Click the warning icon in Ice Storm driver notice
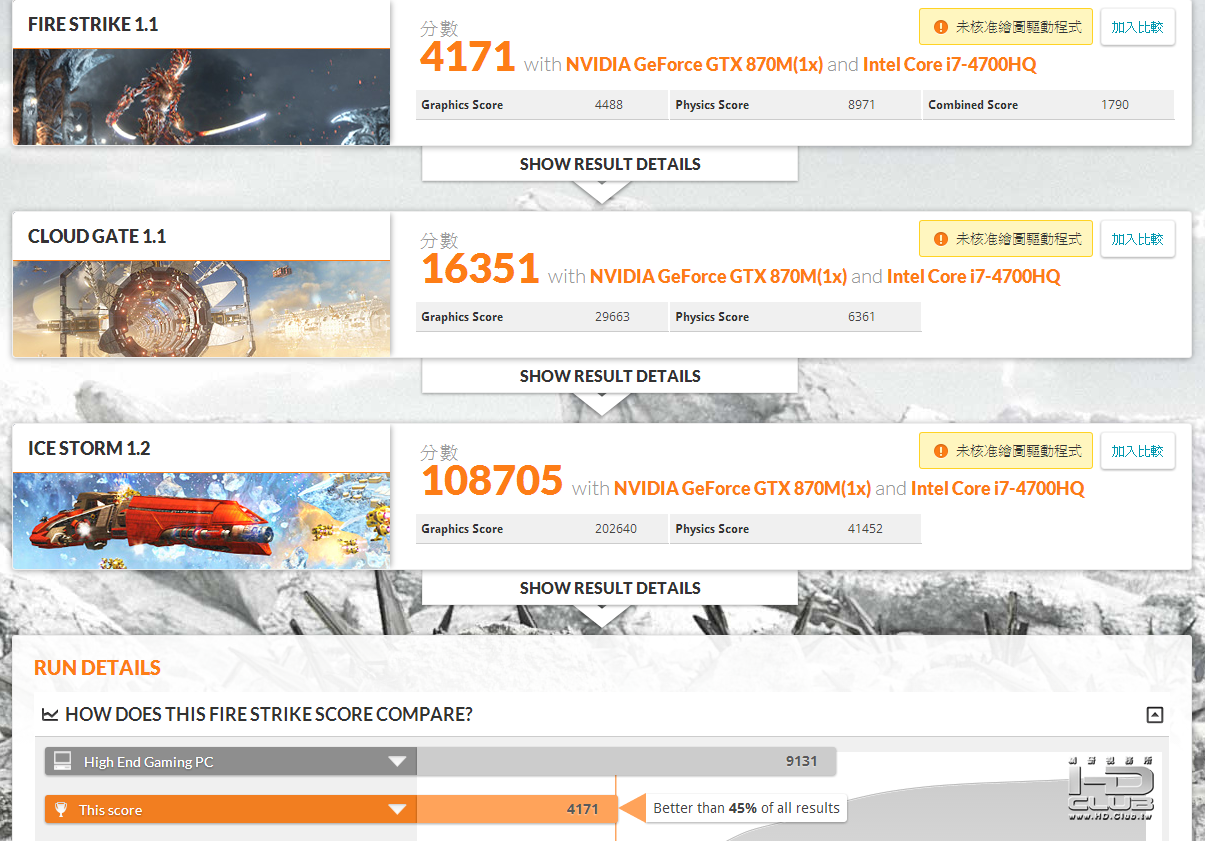 [940, 451]
